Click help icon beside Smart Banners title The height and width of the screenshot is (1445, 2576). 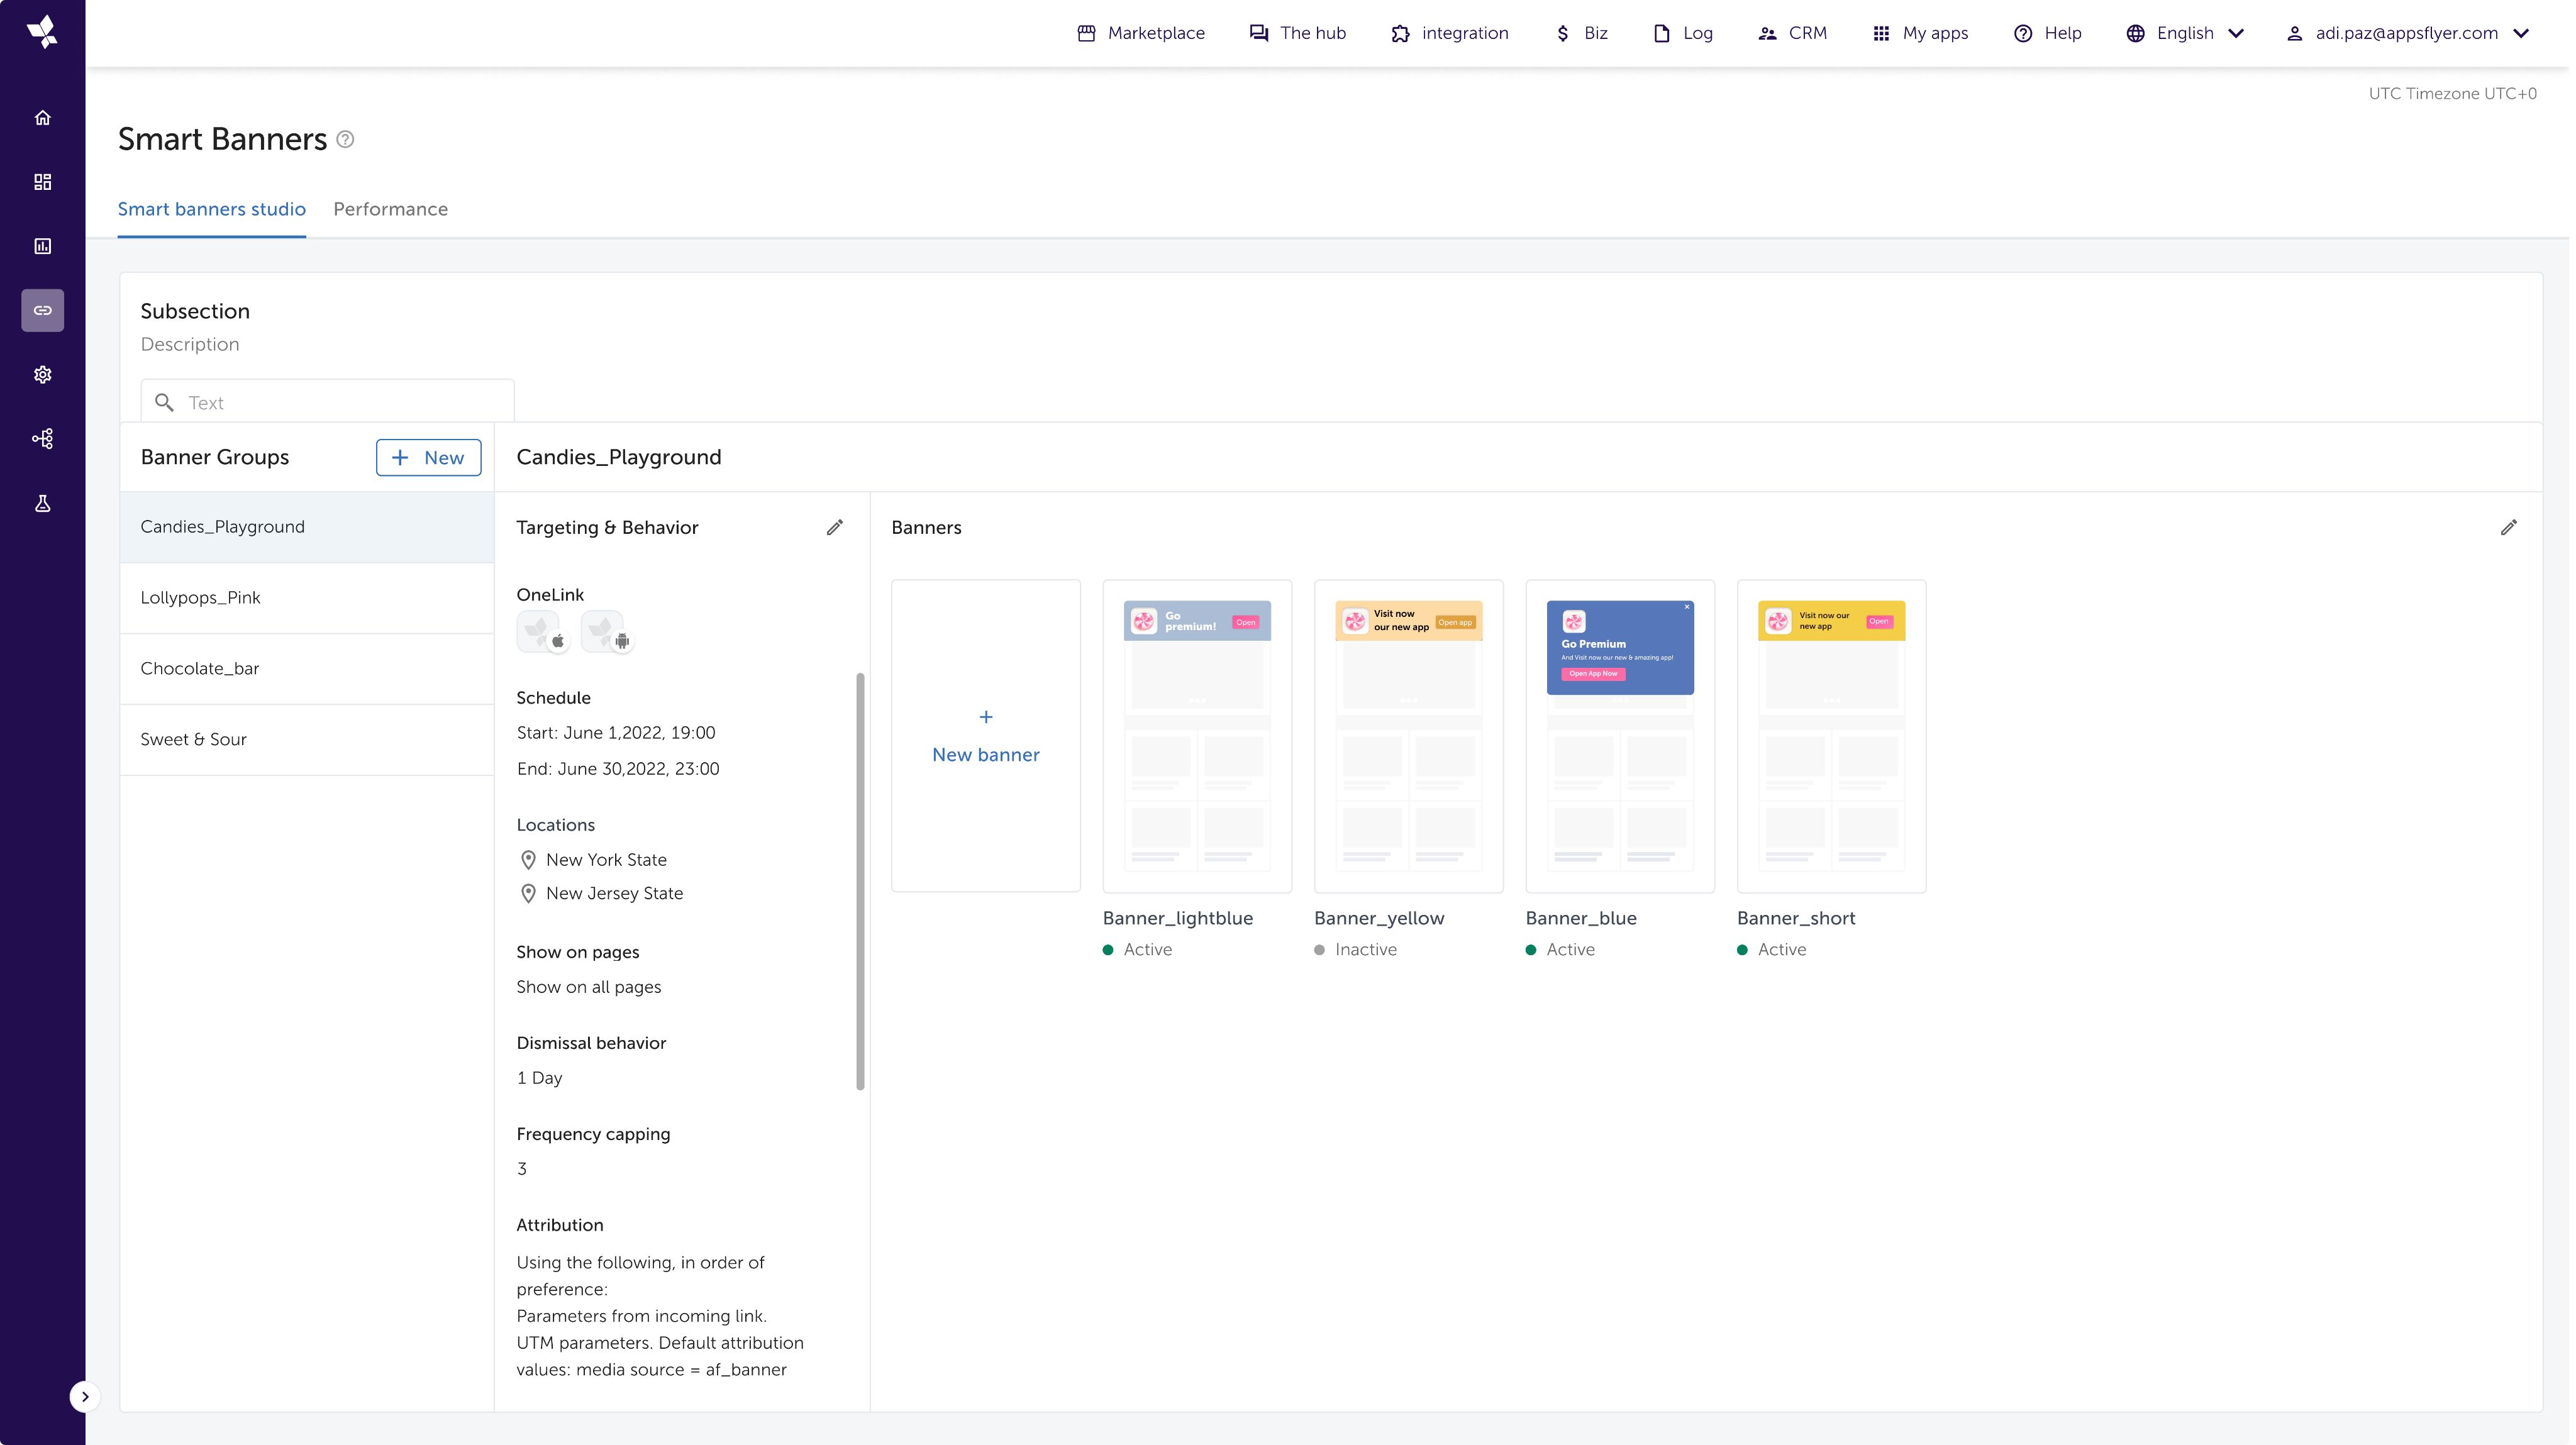(x=345, y=139)
